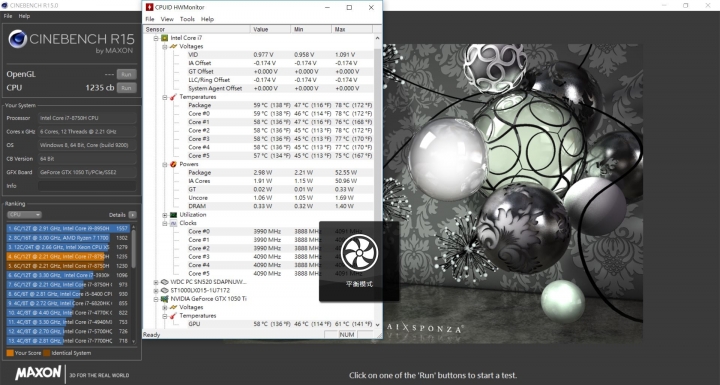Collapse the NVIDIA GeForce GTX 1050 Ti node
Image resolution: width=720 pixels, height=385 pixels.
point(156,299)
